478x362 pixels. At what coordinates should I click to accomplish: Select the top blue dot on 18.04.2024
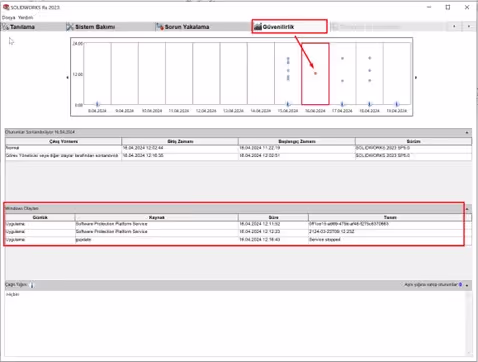(370, 58)
